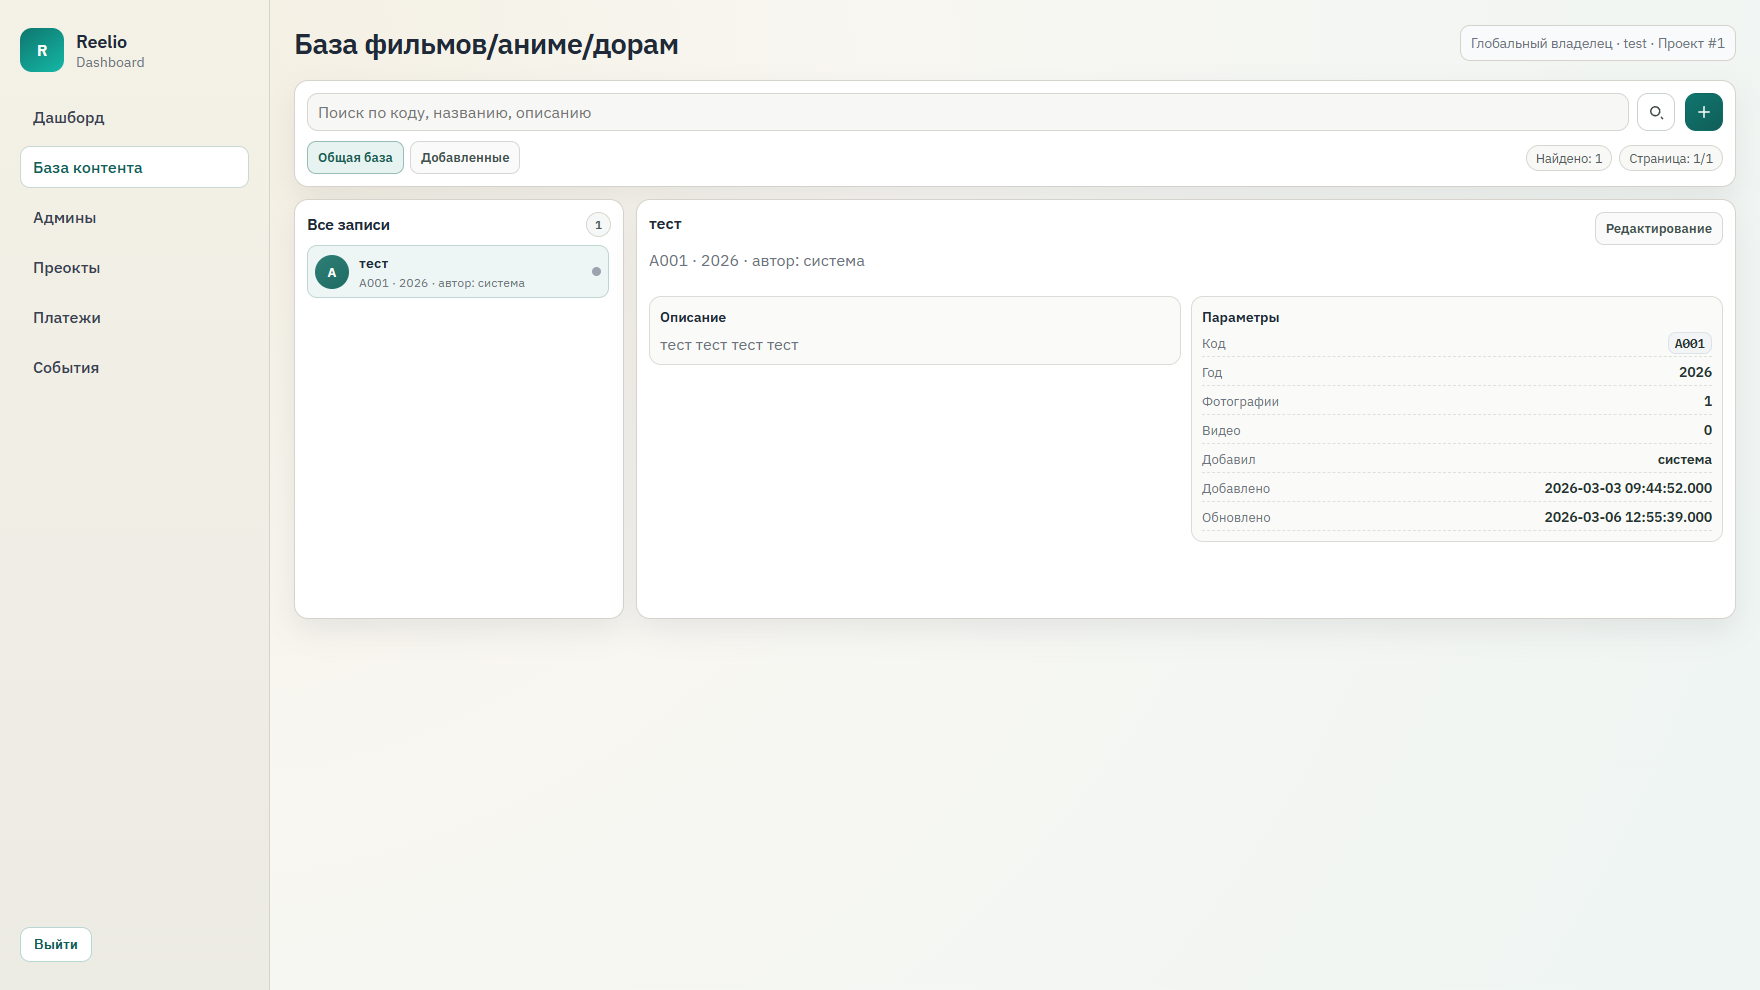Viewport: 1760px width, 990px height.
Task: Click the Reelio logo icon
Action: pos(42,50)
